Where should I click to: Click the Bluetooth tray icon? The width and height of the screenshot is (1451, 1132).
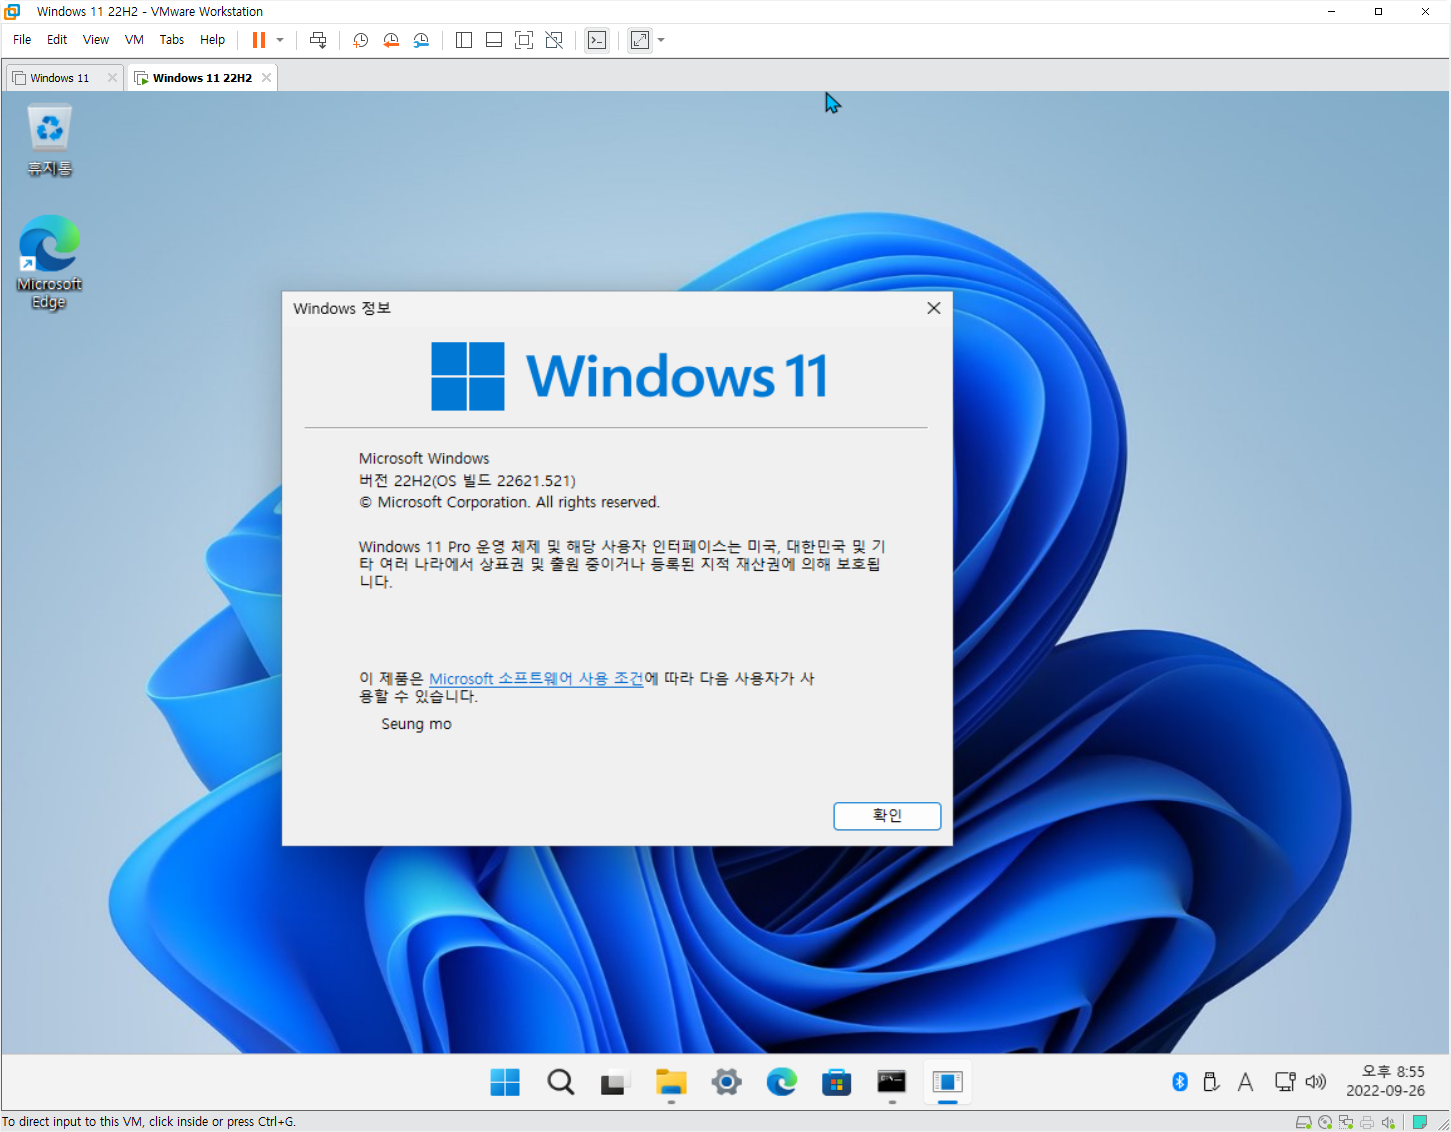tap(1180, 1082)
